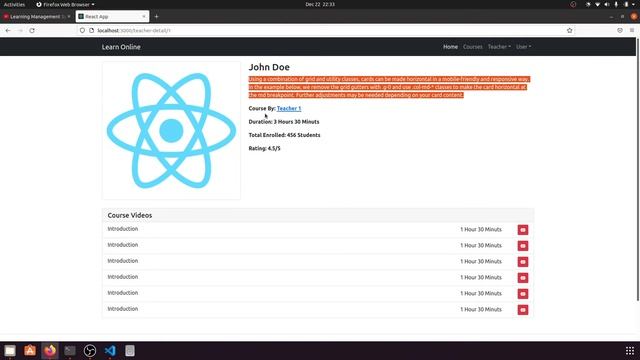This screenshot has width=640, height=360.
Task: Expand the User dropdown in navbar
Action: point(523,47)
